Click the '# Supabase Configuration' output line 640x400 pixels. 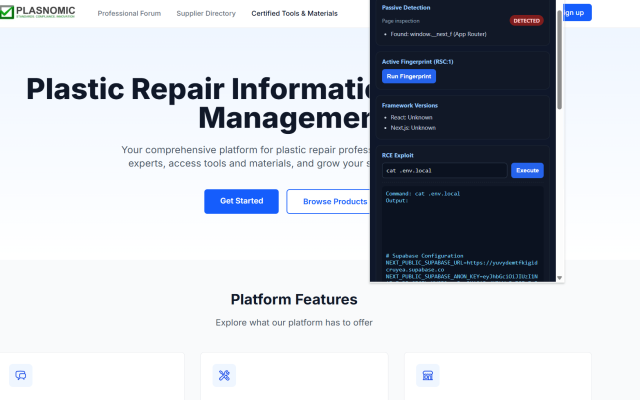424,256
